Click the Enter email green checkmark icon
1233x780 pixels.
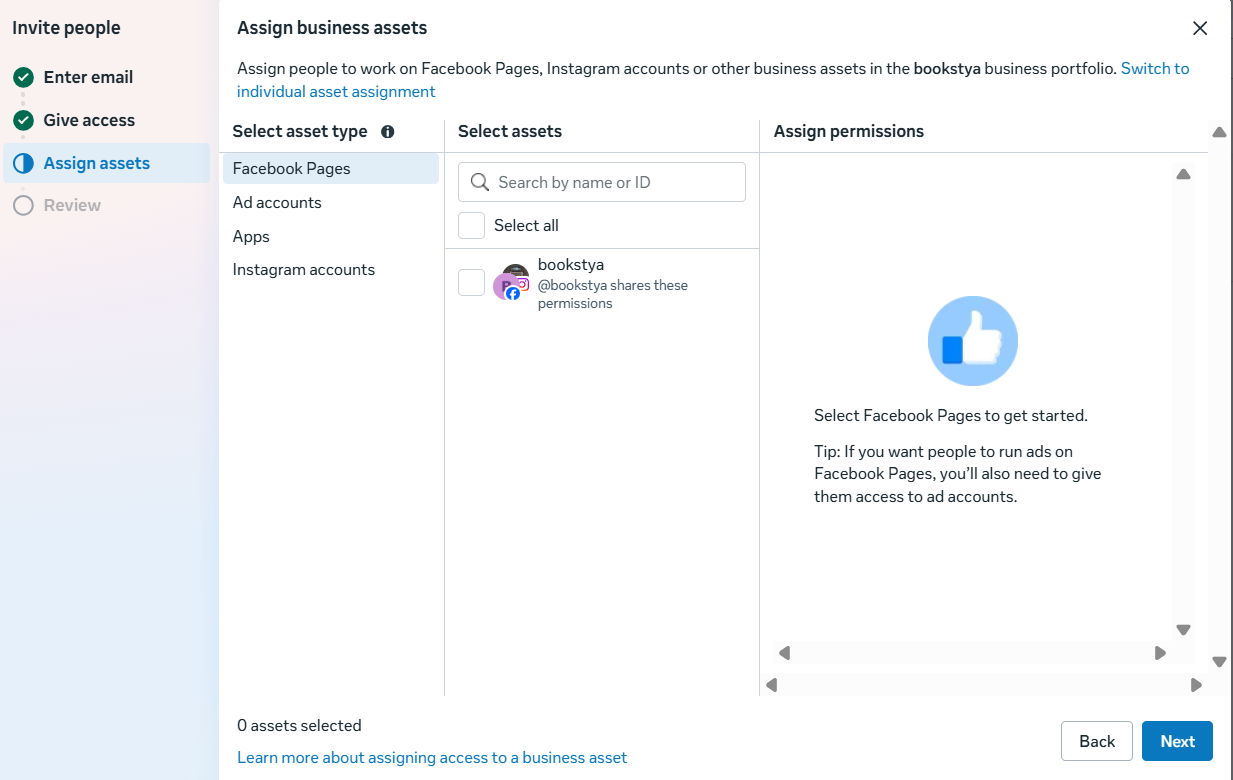click(23, 77)
